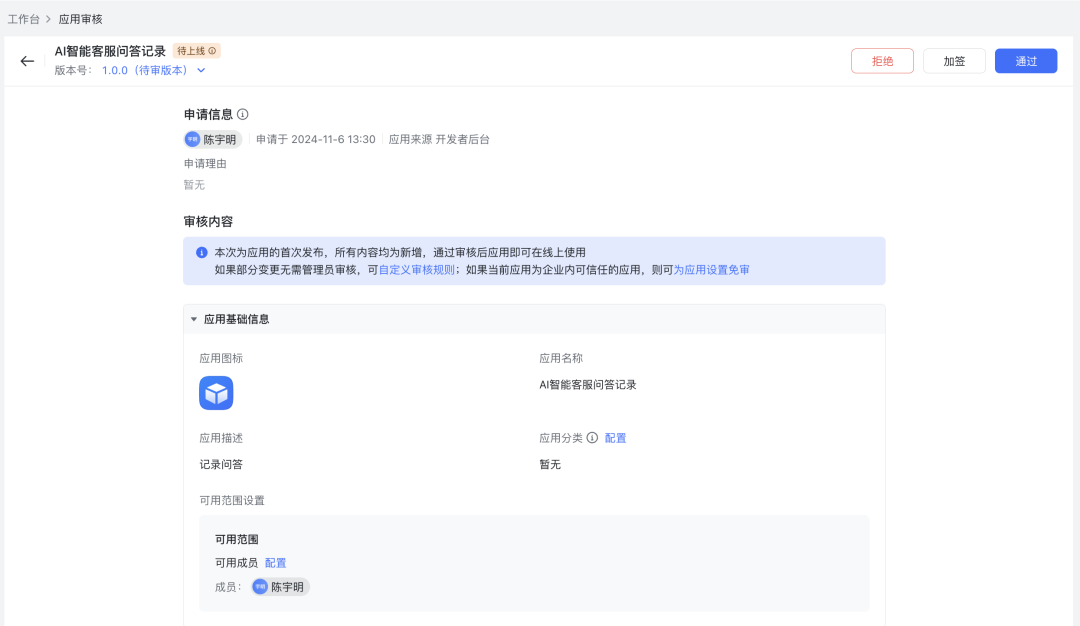Open the 自定义审核规则 link
The image size is (1080, 626).
415,269
